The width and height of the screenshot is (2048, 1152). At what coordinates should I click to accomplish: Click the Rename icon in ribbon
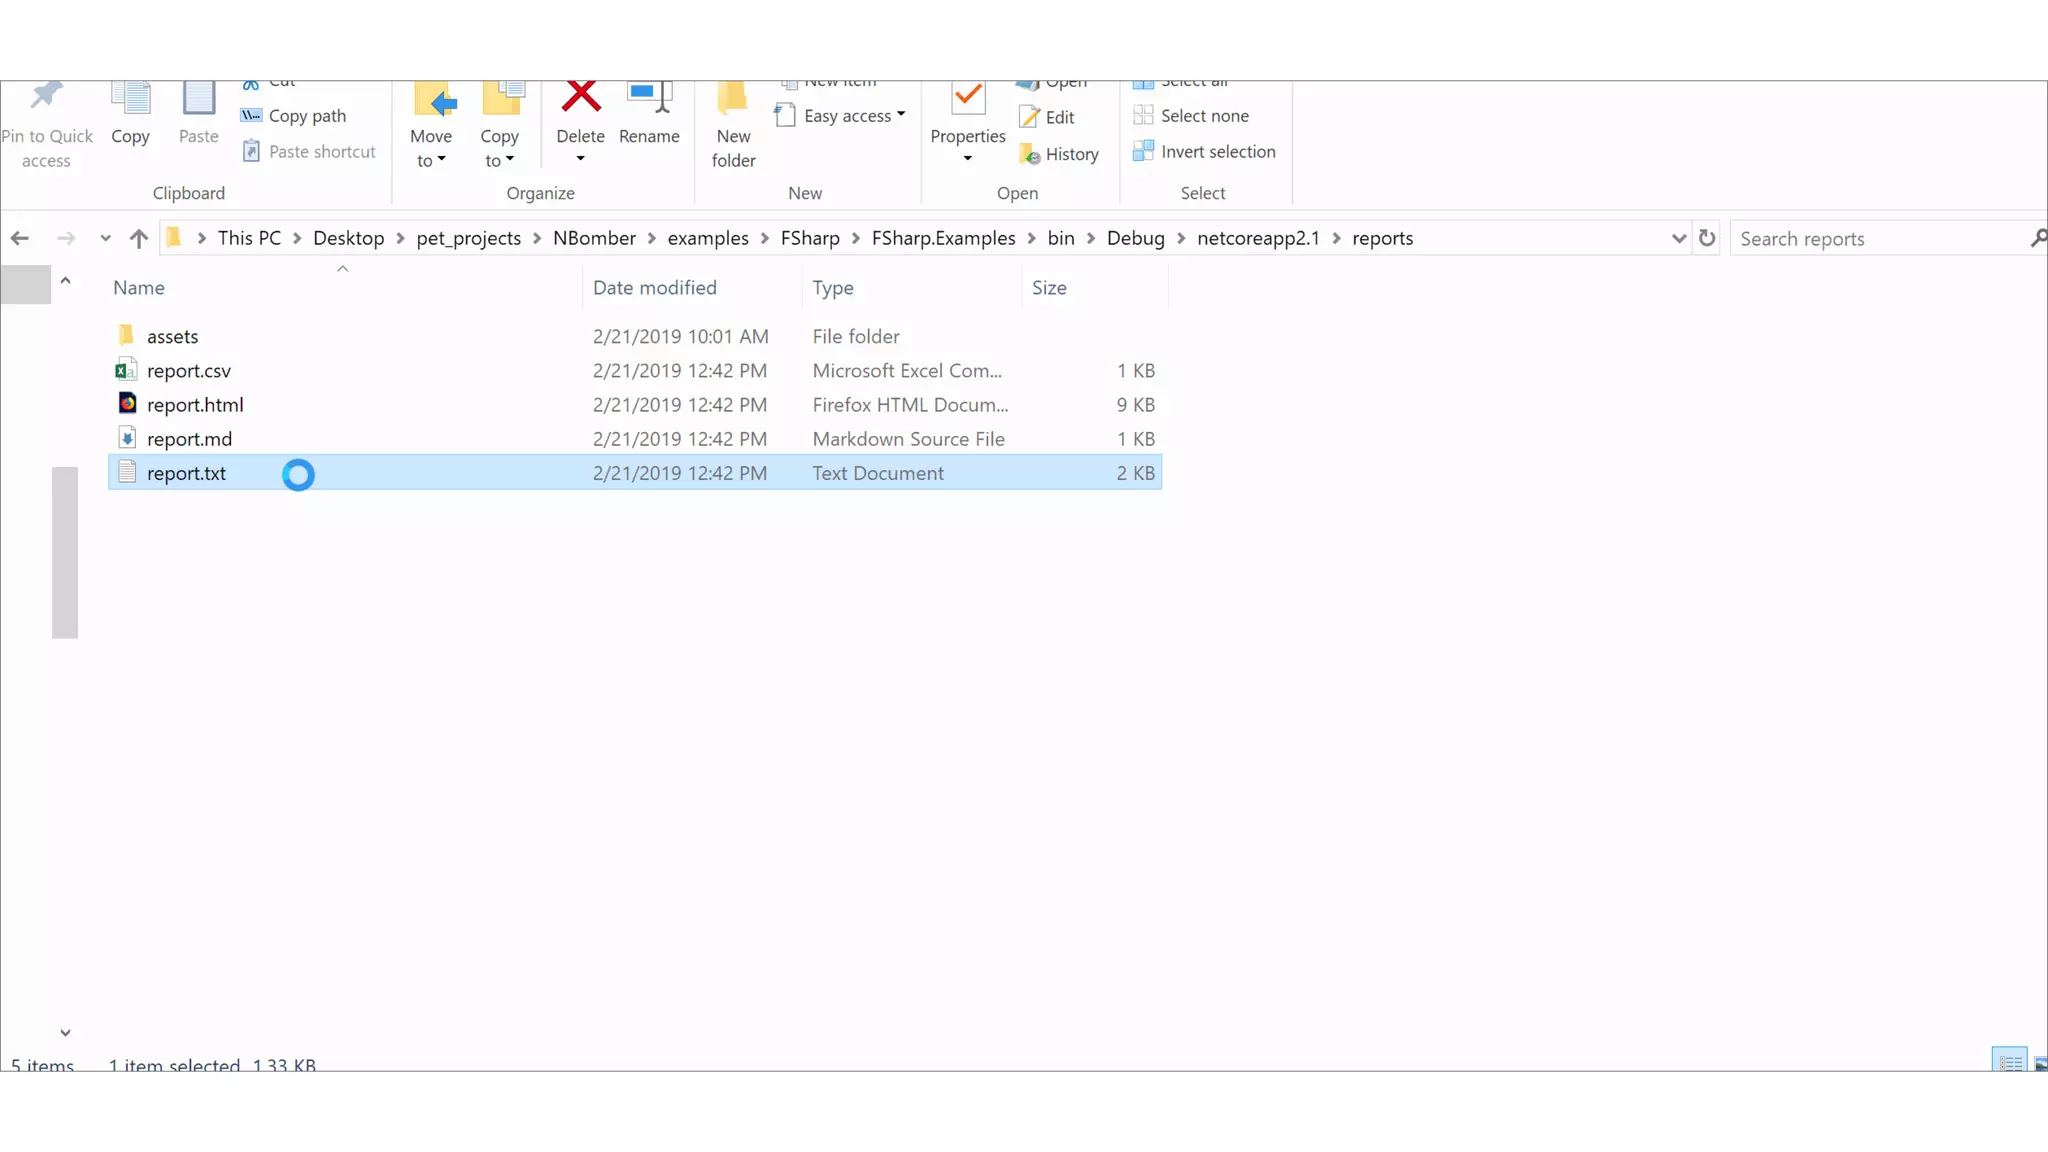pos(649,98)
